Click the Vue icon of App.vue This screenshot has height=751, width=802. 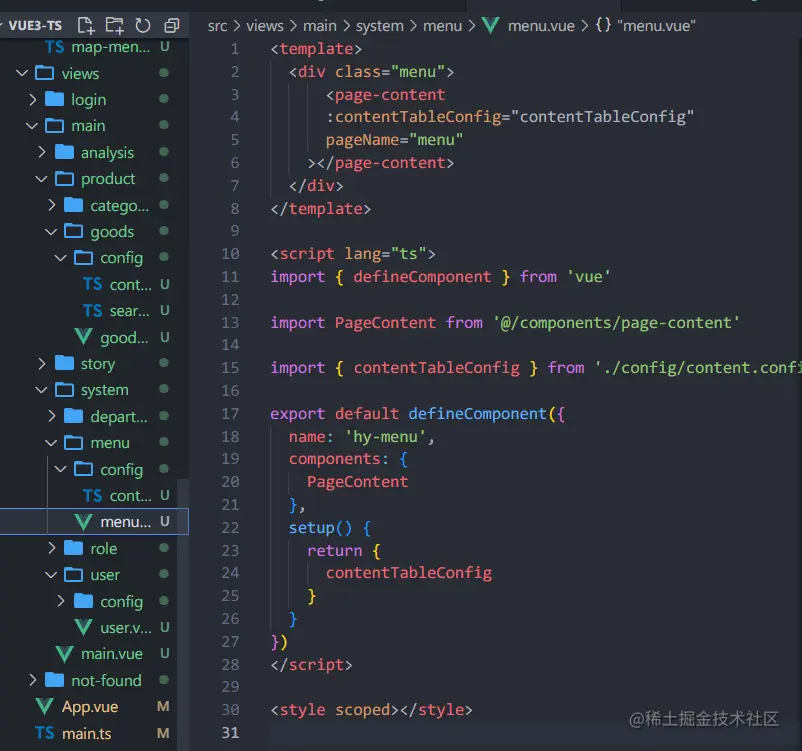click(44, 706)
